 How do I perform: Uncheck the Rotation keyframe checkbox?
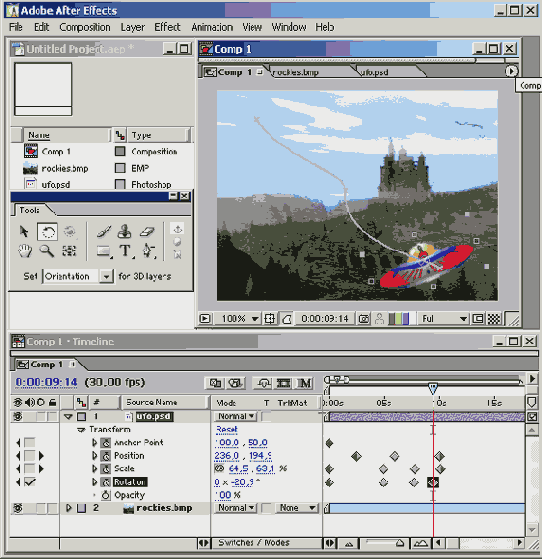(30, 482)
